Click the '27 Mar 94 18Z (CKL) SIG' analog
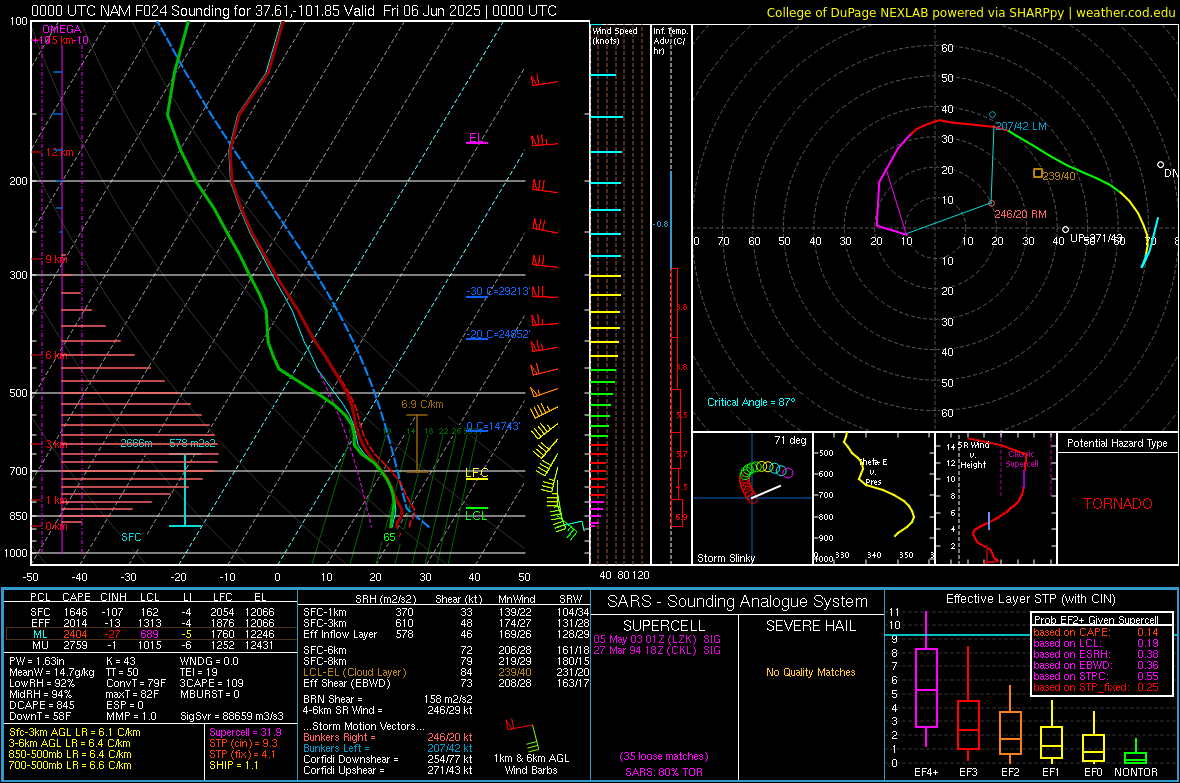This screenshot has width=1180, height=783. (657, 650)
